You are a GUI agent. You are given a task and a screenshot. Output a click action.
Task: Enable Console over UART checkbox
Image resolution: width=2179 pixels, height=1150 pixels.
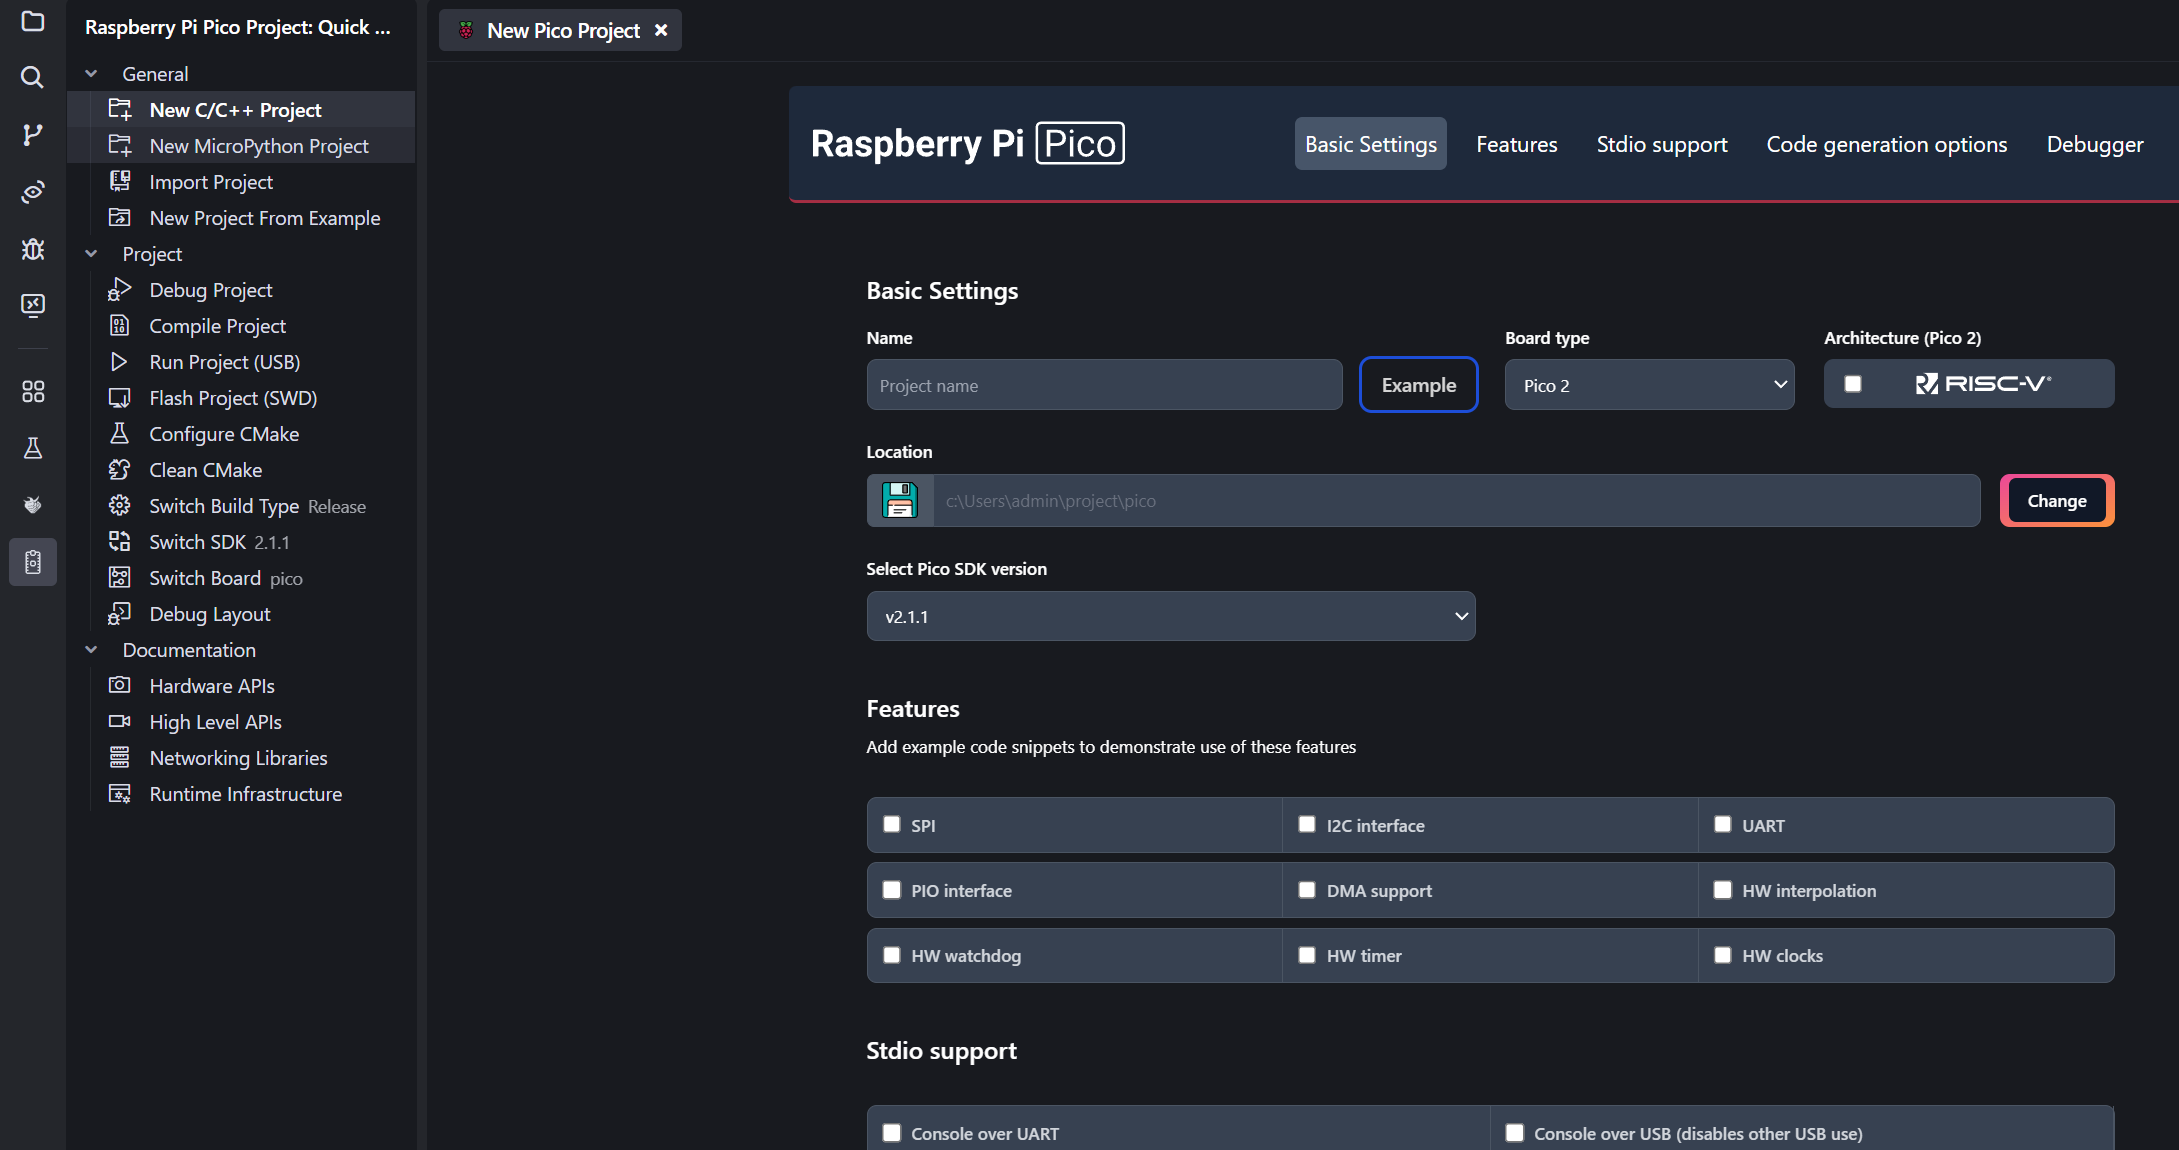(892, 1133)
